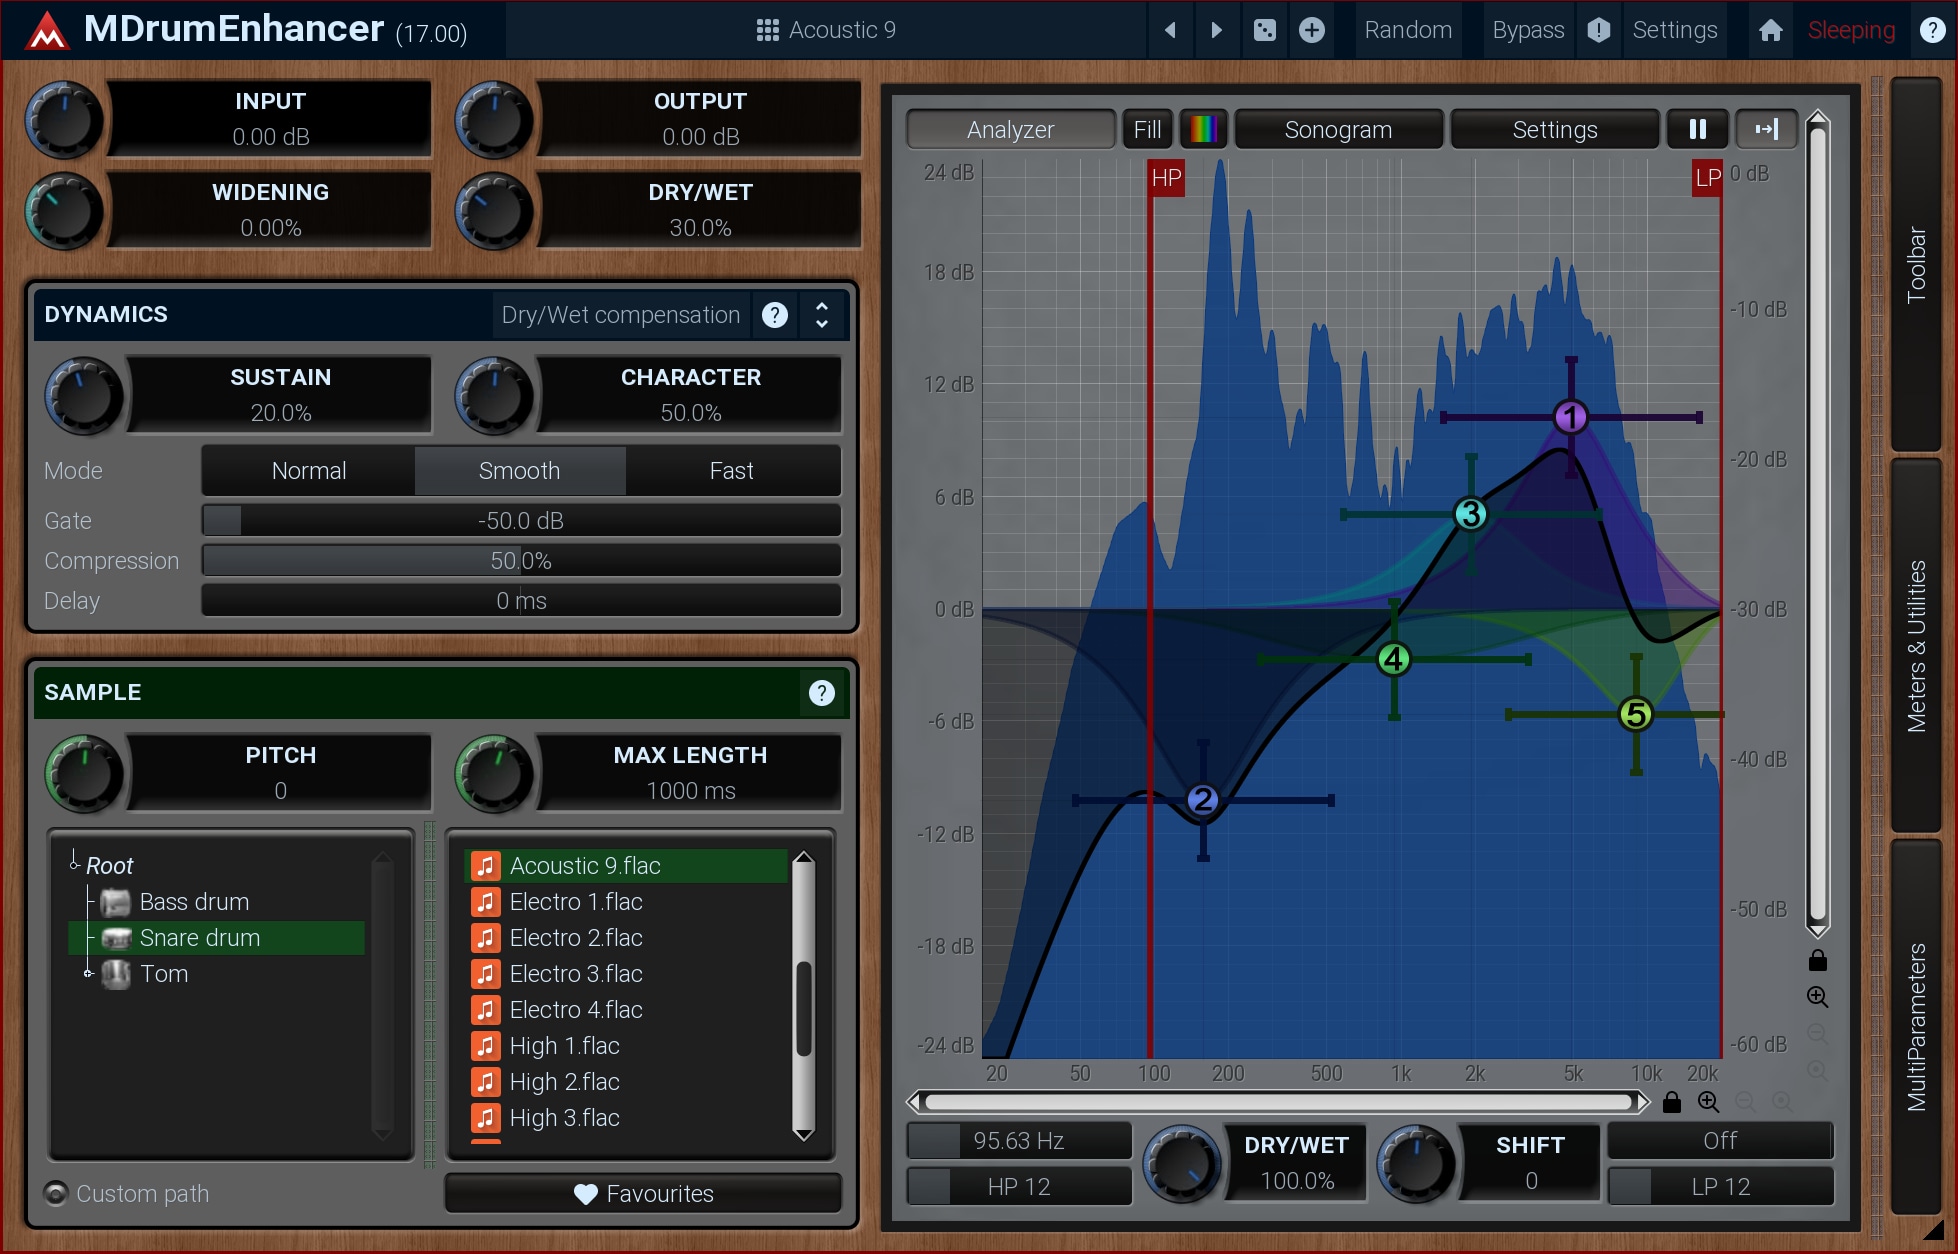Toggle the analyzer Fill option
This screenshot has width=1958, height=1254.
tap(1147, 129)
